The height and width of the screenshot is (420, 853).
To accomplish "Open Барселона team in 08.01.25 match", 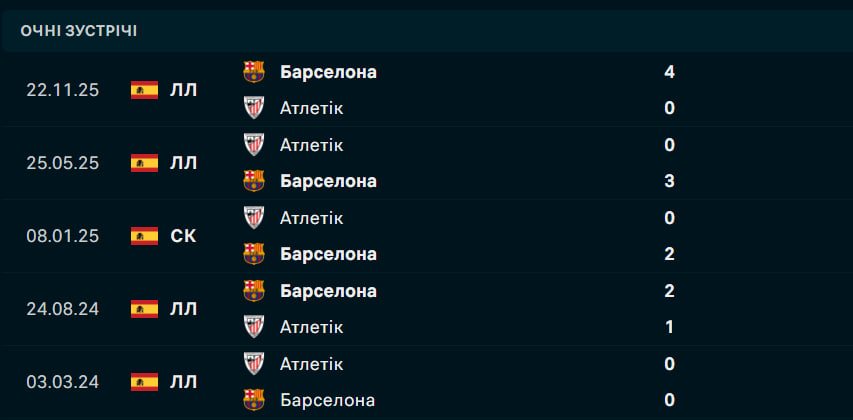I will pos(328,254).
